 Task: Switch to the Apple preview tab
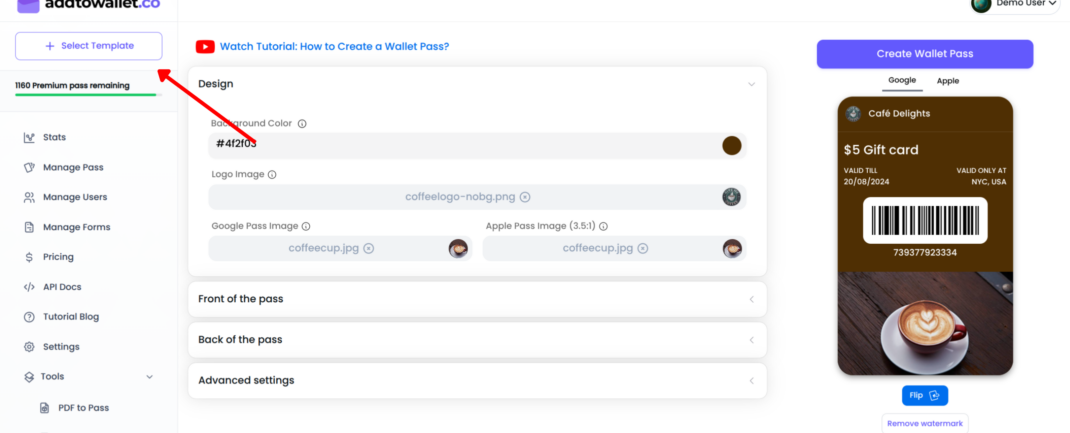click(947, 81)
